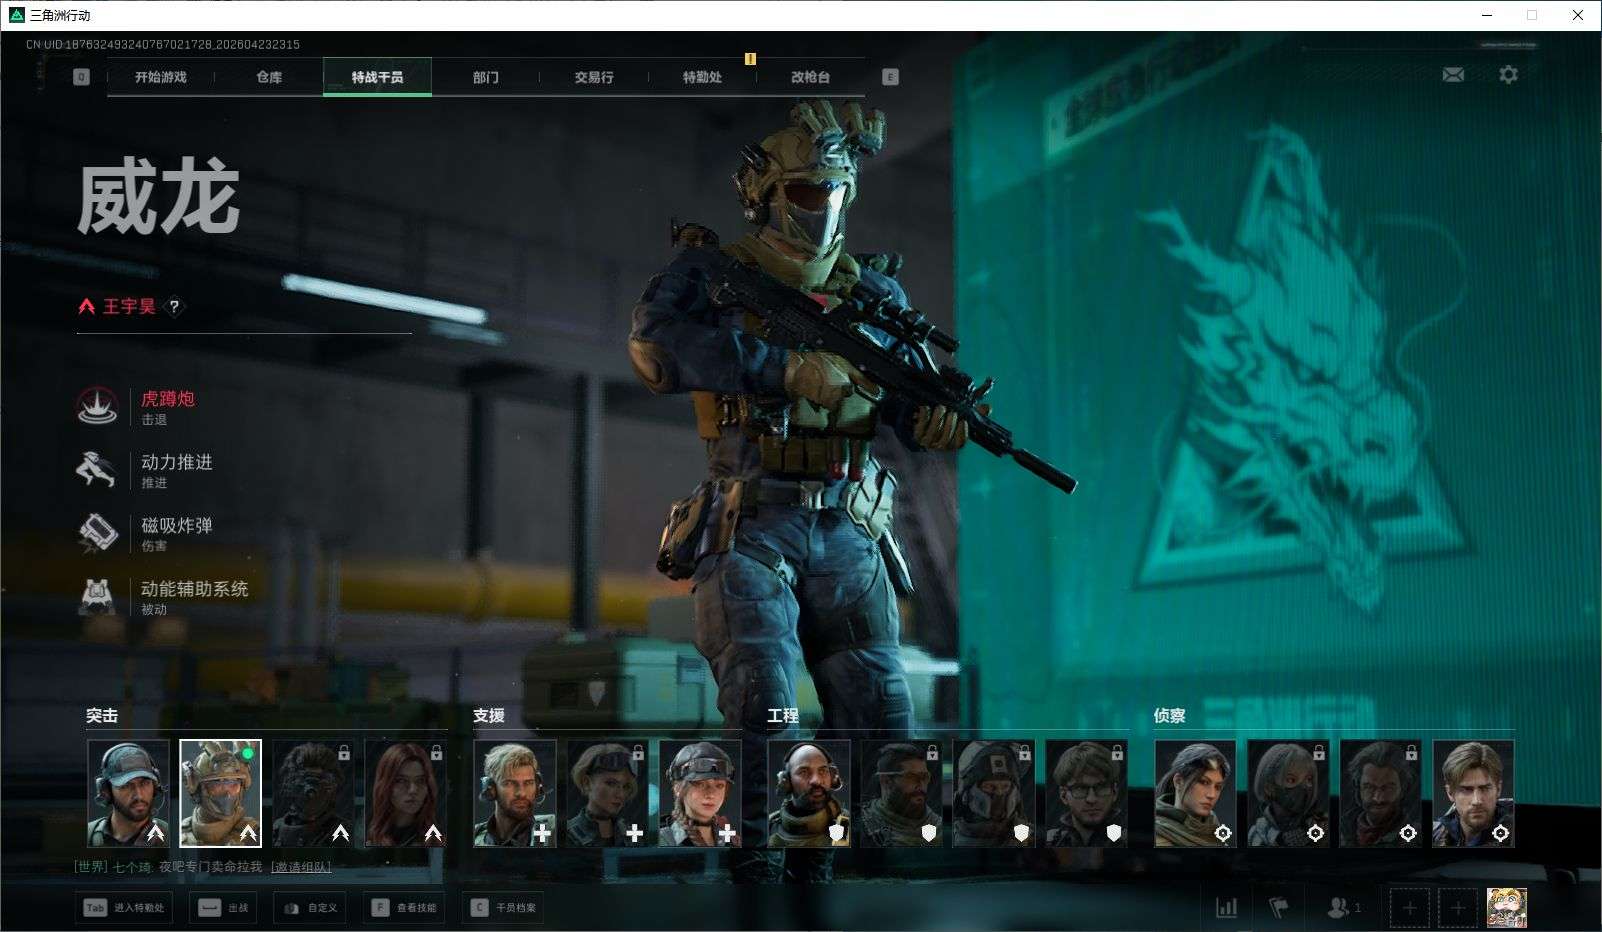Select the locked long-haired bearded 侦察 operator
Screen dimensions: 1602x932
point(1380,793)
